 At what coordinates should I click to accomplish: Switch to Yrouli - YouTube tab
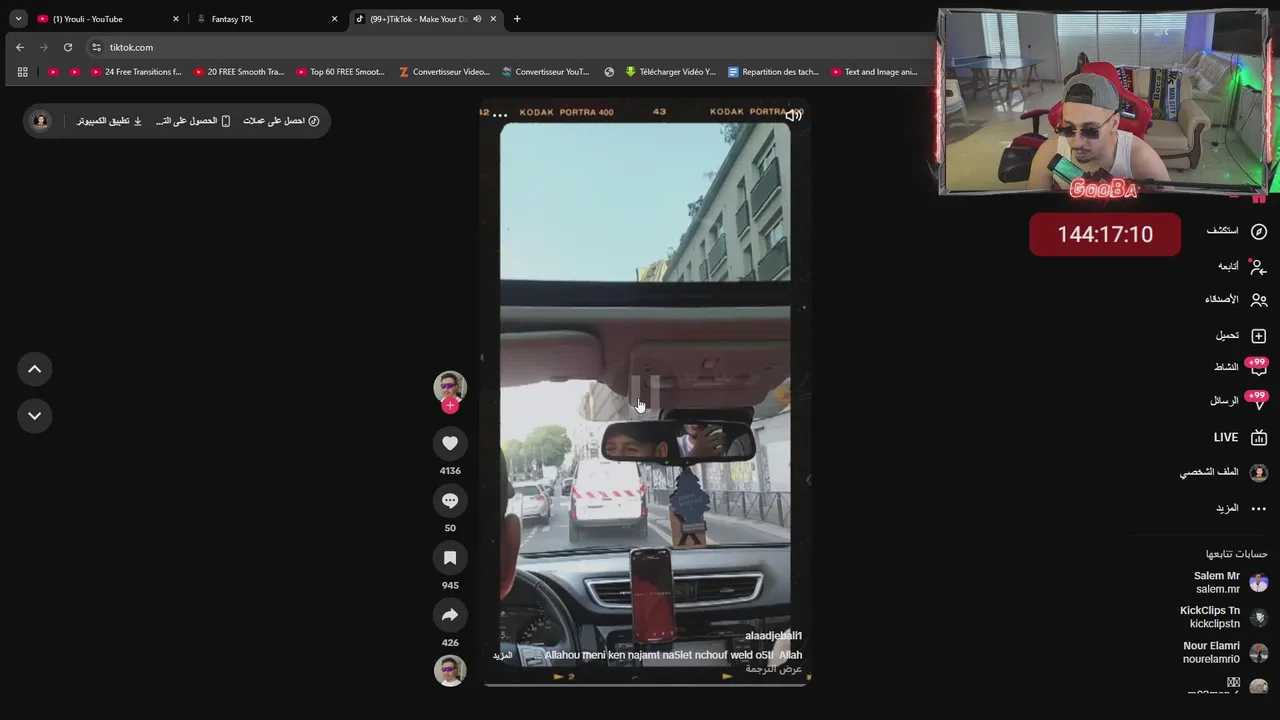[x=107, y=19]
